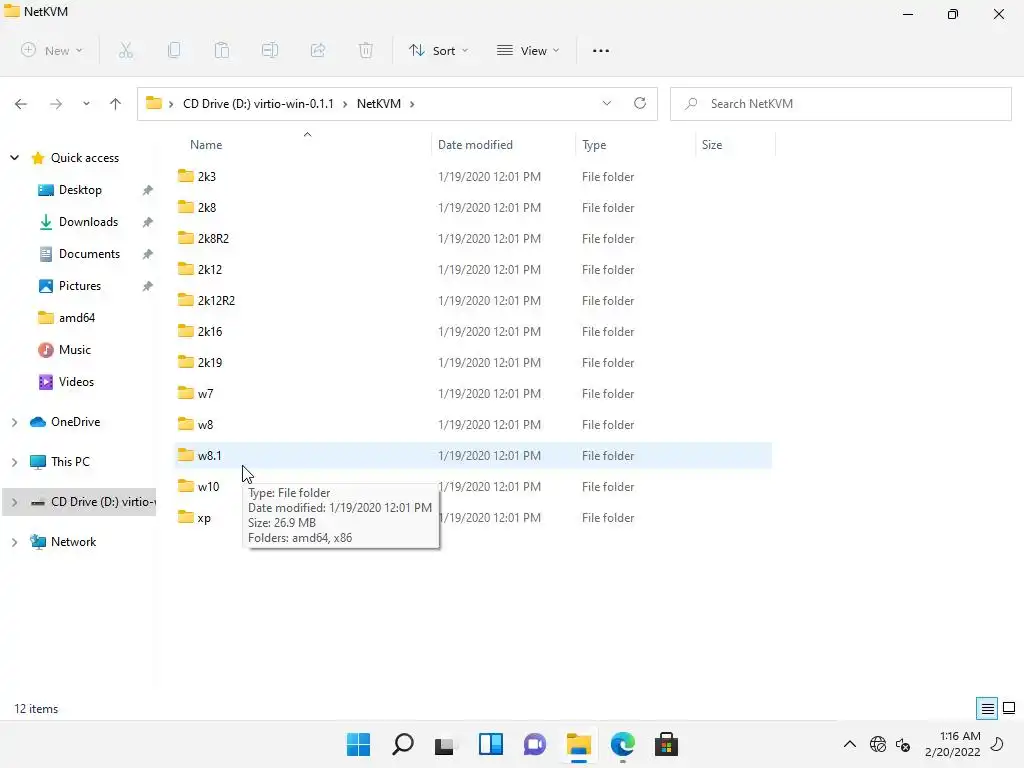Open the Windows Start menu
Image resolution: width=1024 pixels, height=768 pixels.
[x=359, y=744]
